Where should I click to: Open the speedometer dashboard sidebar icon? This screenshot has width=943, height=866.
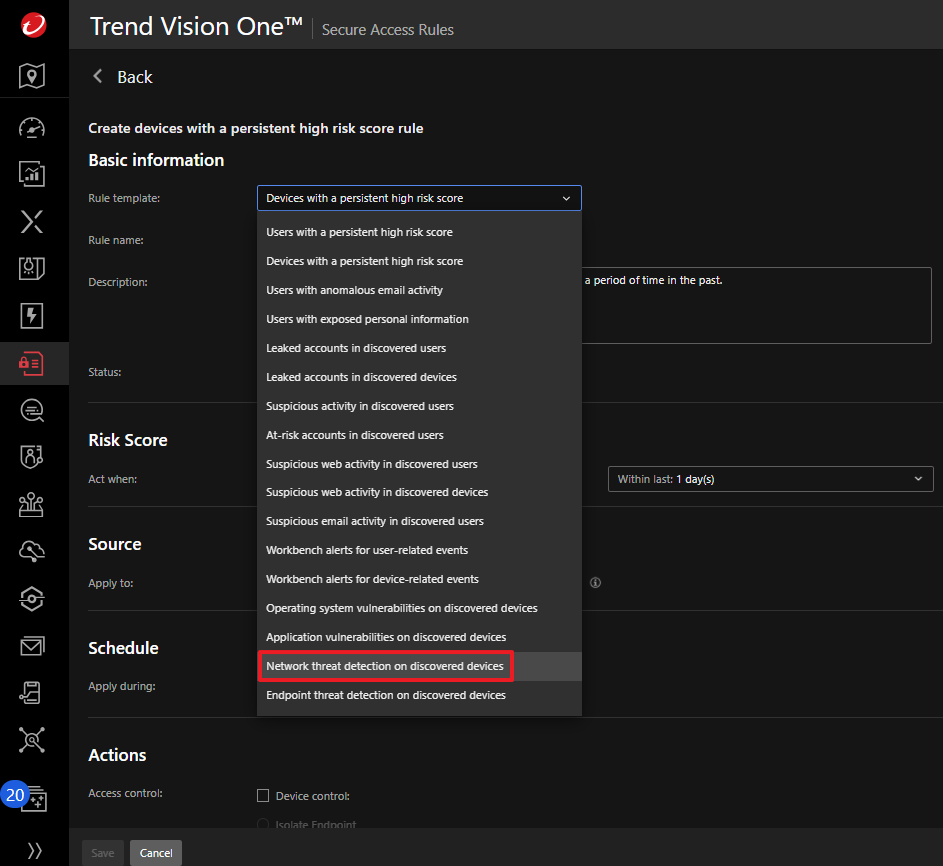pyautogui.click(x=32, y=128)
